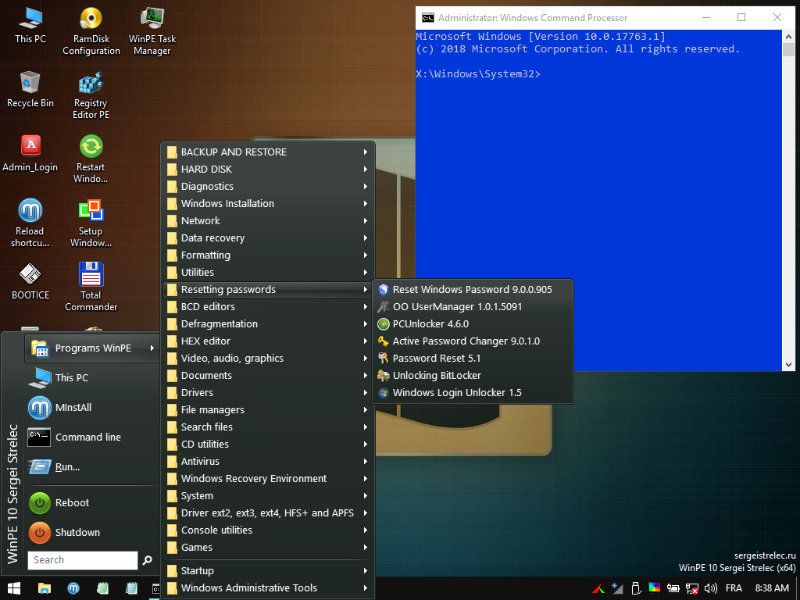Expand the Utilities submenu
The height and width of the screenshot is (600, 800).
point(268,272)
